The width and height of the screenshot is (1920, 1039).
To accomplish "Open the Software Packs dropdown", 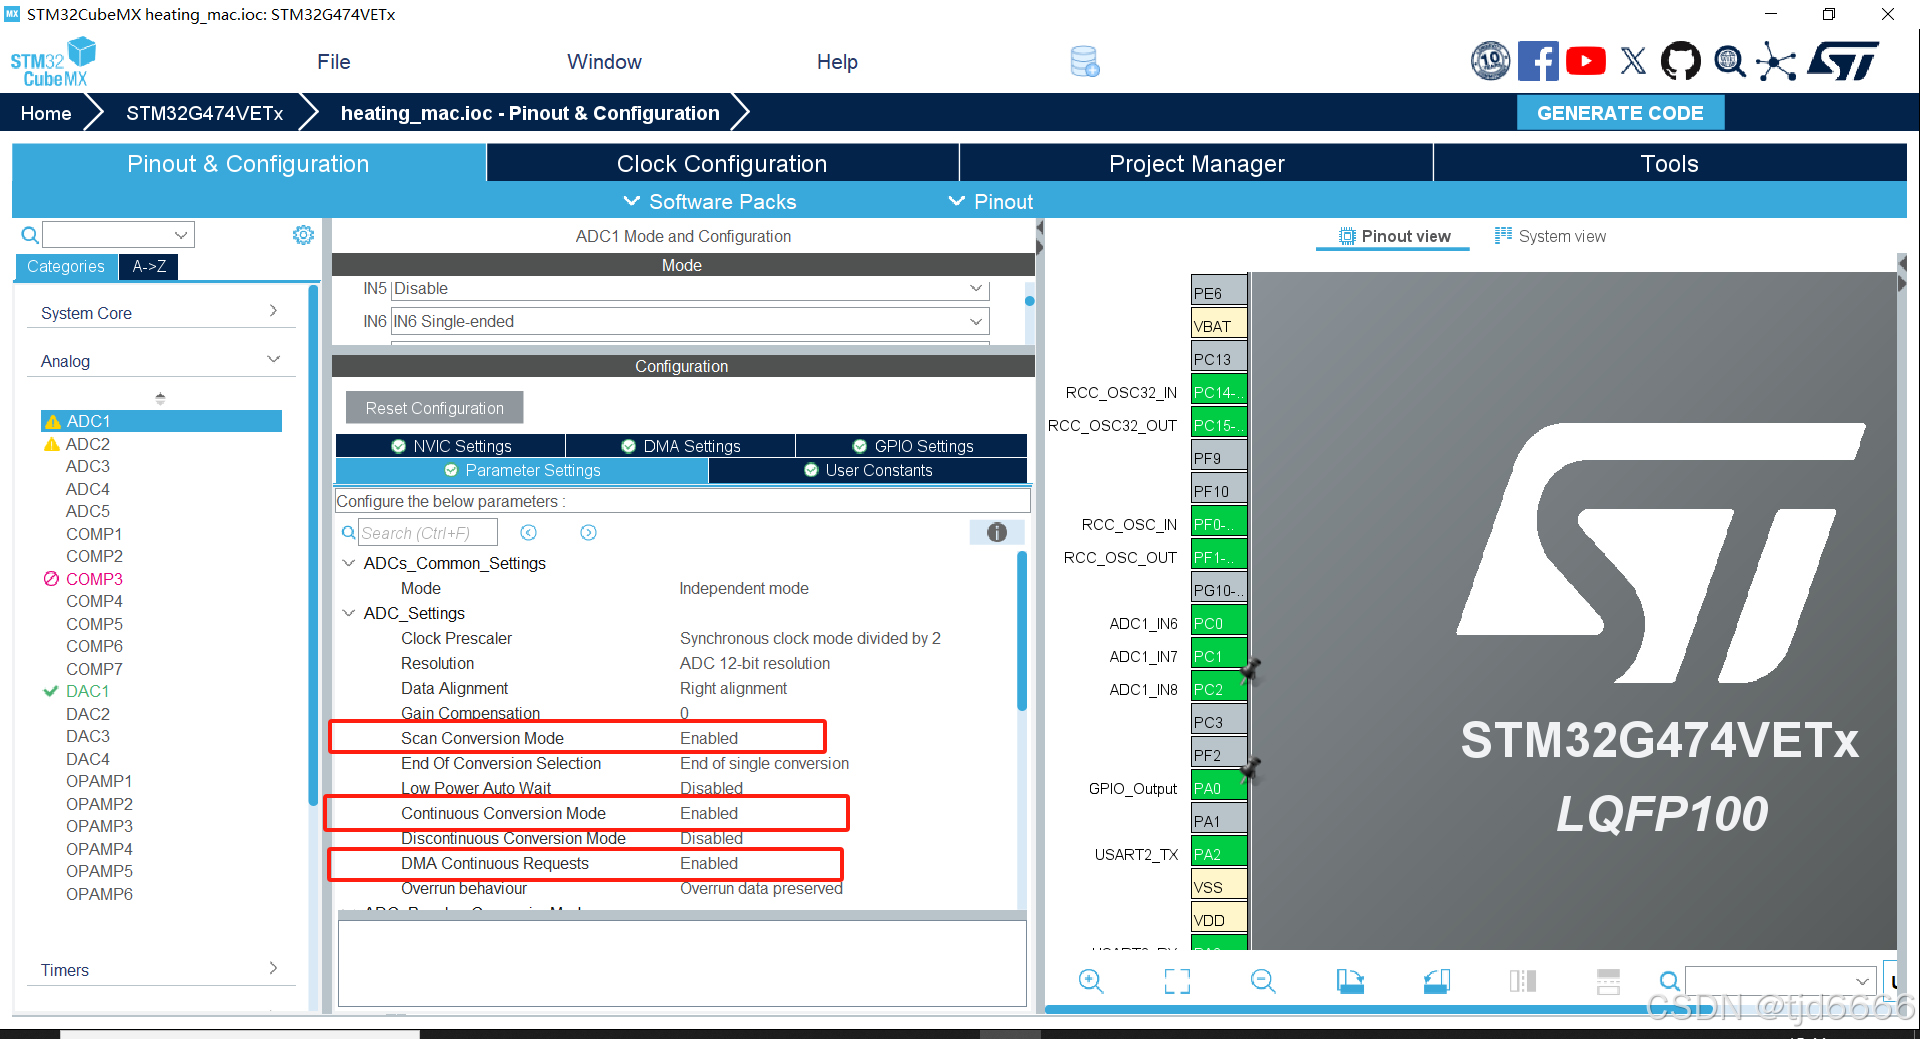I will pyautogui.click(x=710, y=202).
